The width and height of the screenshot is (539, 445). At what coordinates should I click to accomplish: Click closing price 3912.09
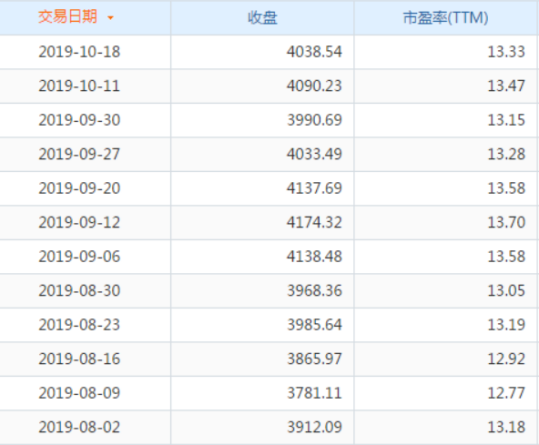click(x=315, y=427)
